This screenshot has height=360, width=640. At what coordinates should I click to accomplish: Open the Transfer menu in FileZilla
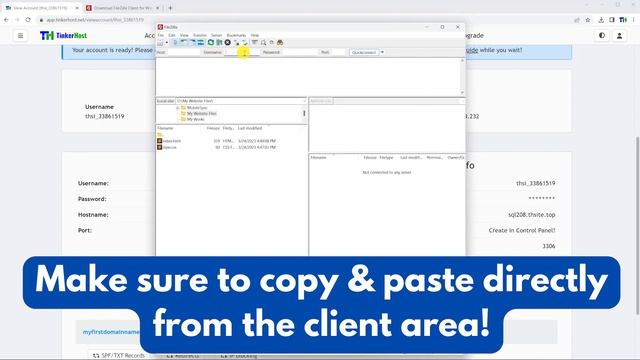click(200, 35)
